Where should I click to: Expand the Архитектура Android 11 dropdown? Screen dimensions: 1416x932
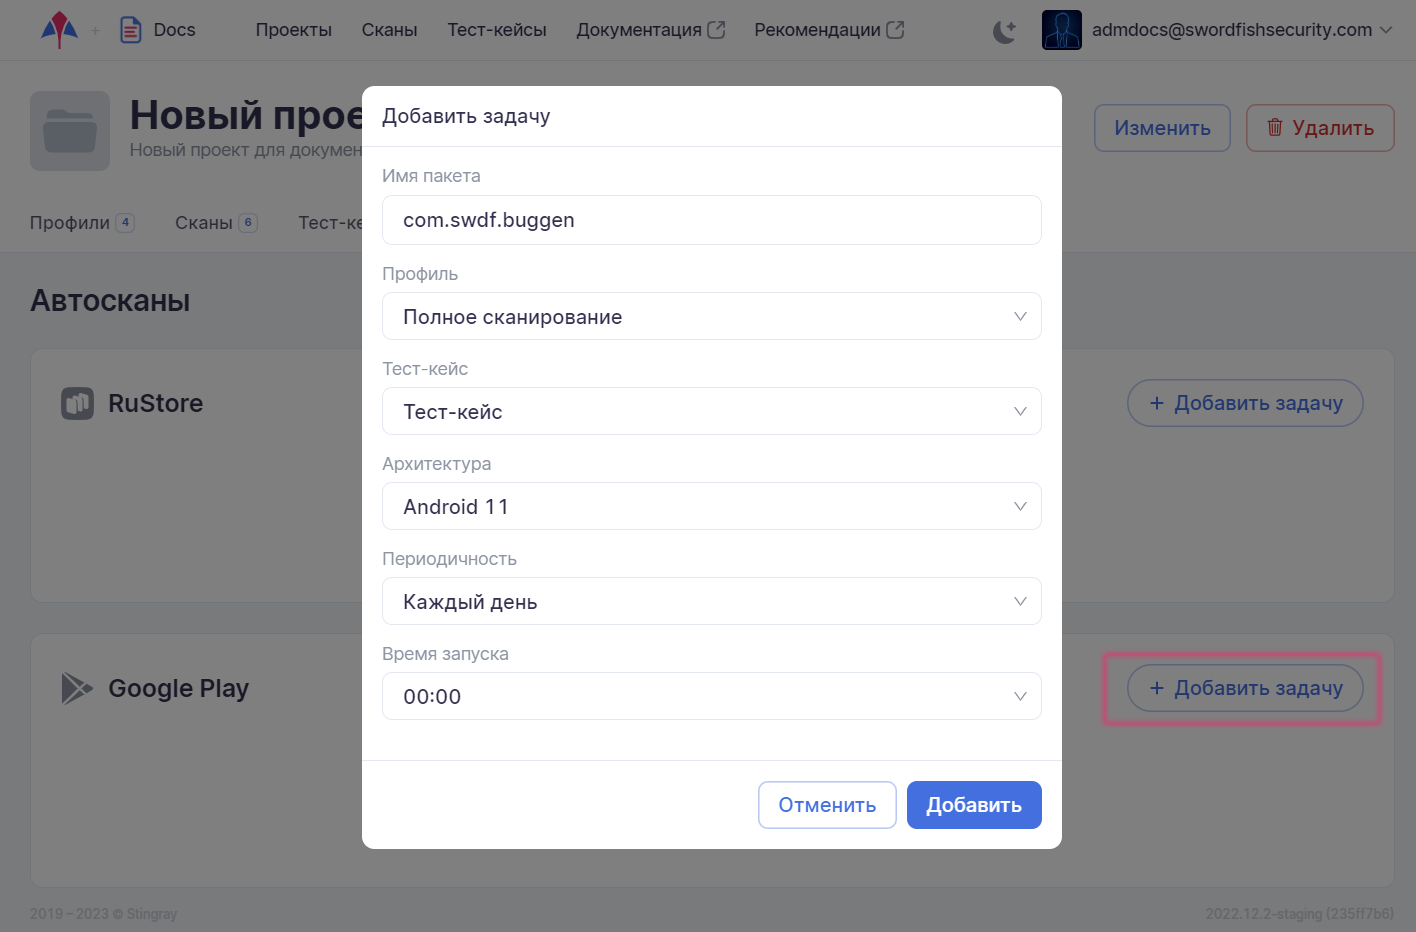coord(711,507)
